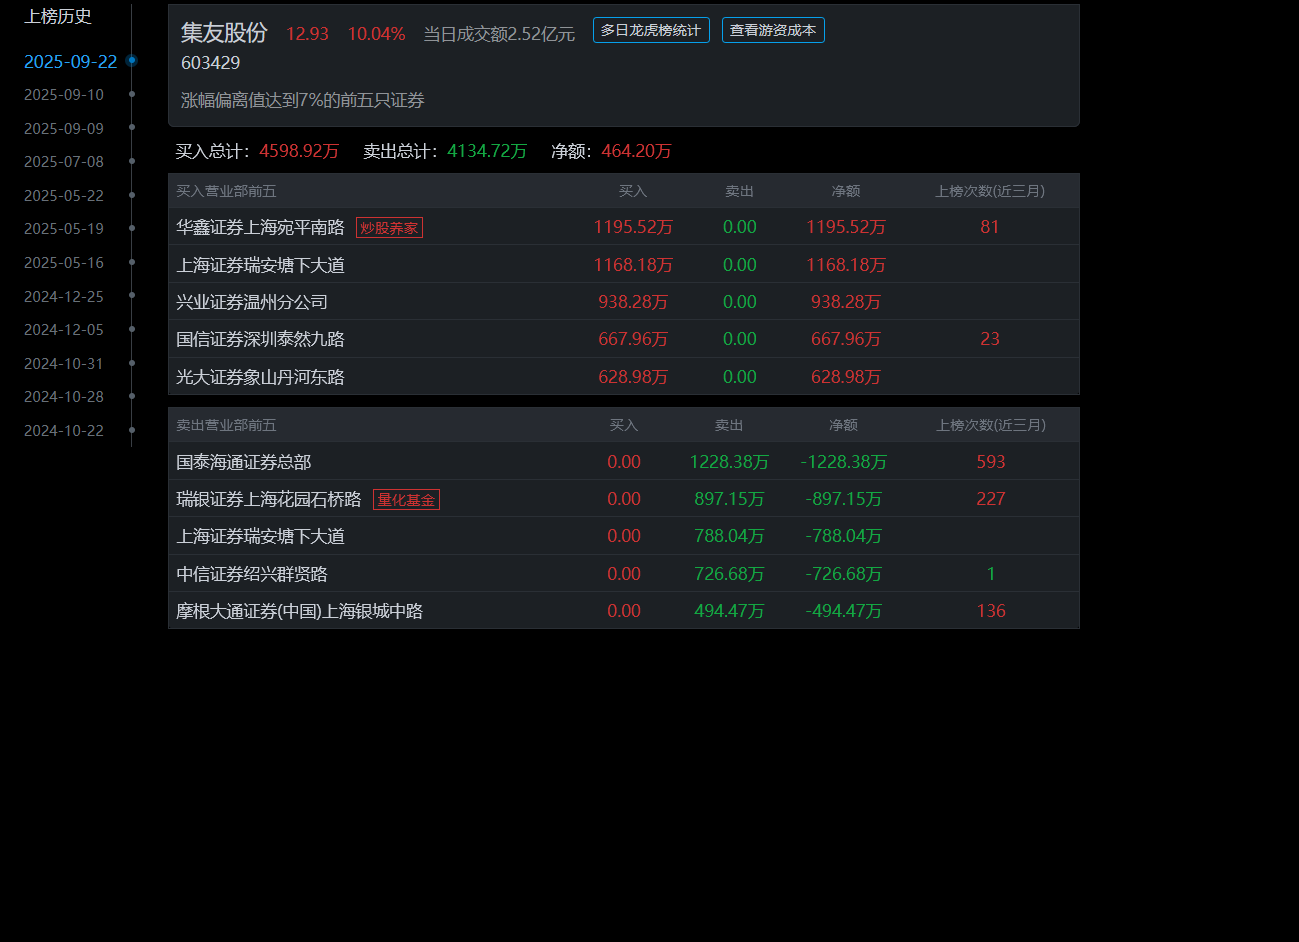1299x942 pixels.
Task: Open 上海证券瑞安塘下大道 in the sell table
Action: point(260,536)
